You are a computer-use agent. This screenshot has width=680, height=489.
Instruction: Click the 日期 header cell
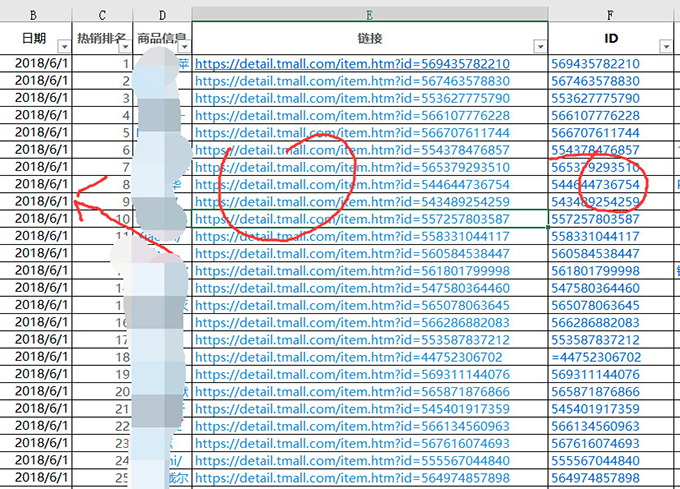tap(36, 38)
